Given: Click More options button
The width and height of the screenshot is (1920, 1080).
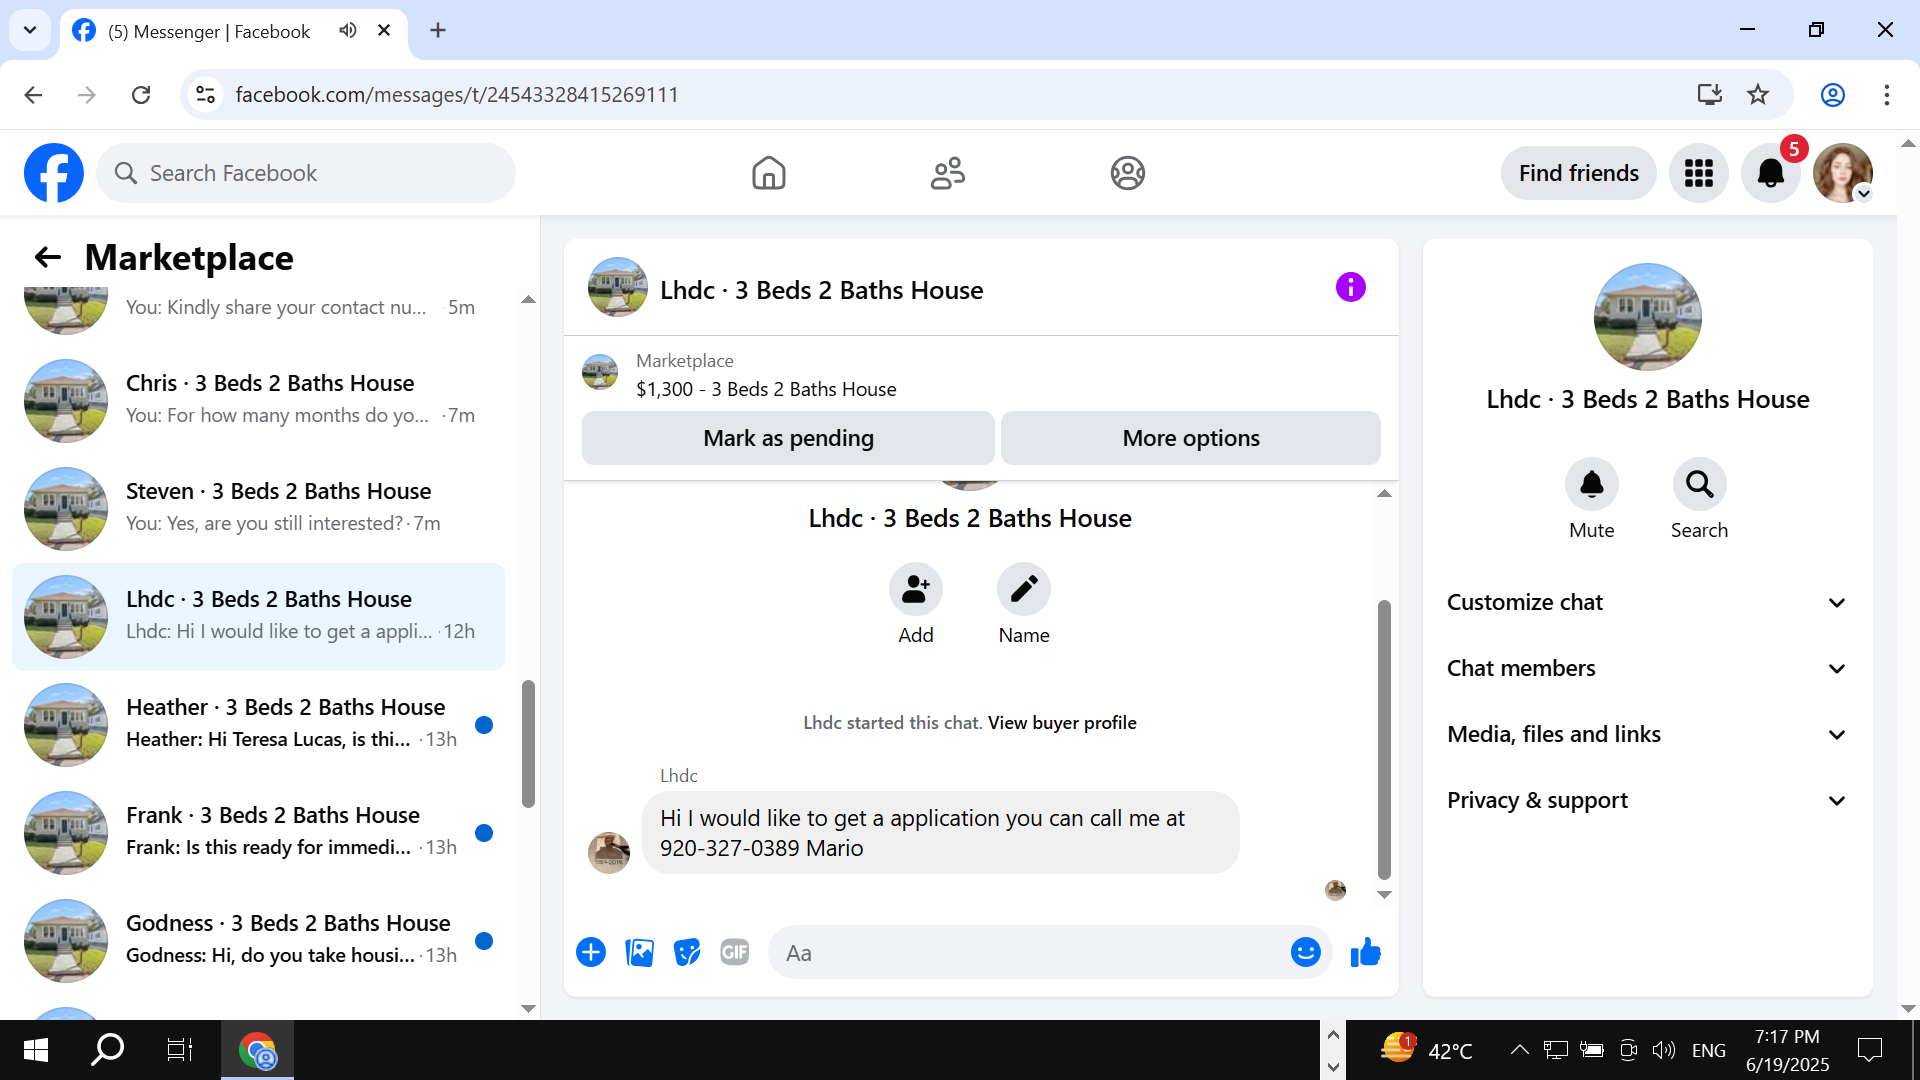Looking at the screenshot, I should pyautogui.click(x=1191, y=438).
